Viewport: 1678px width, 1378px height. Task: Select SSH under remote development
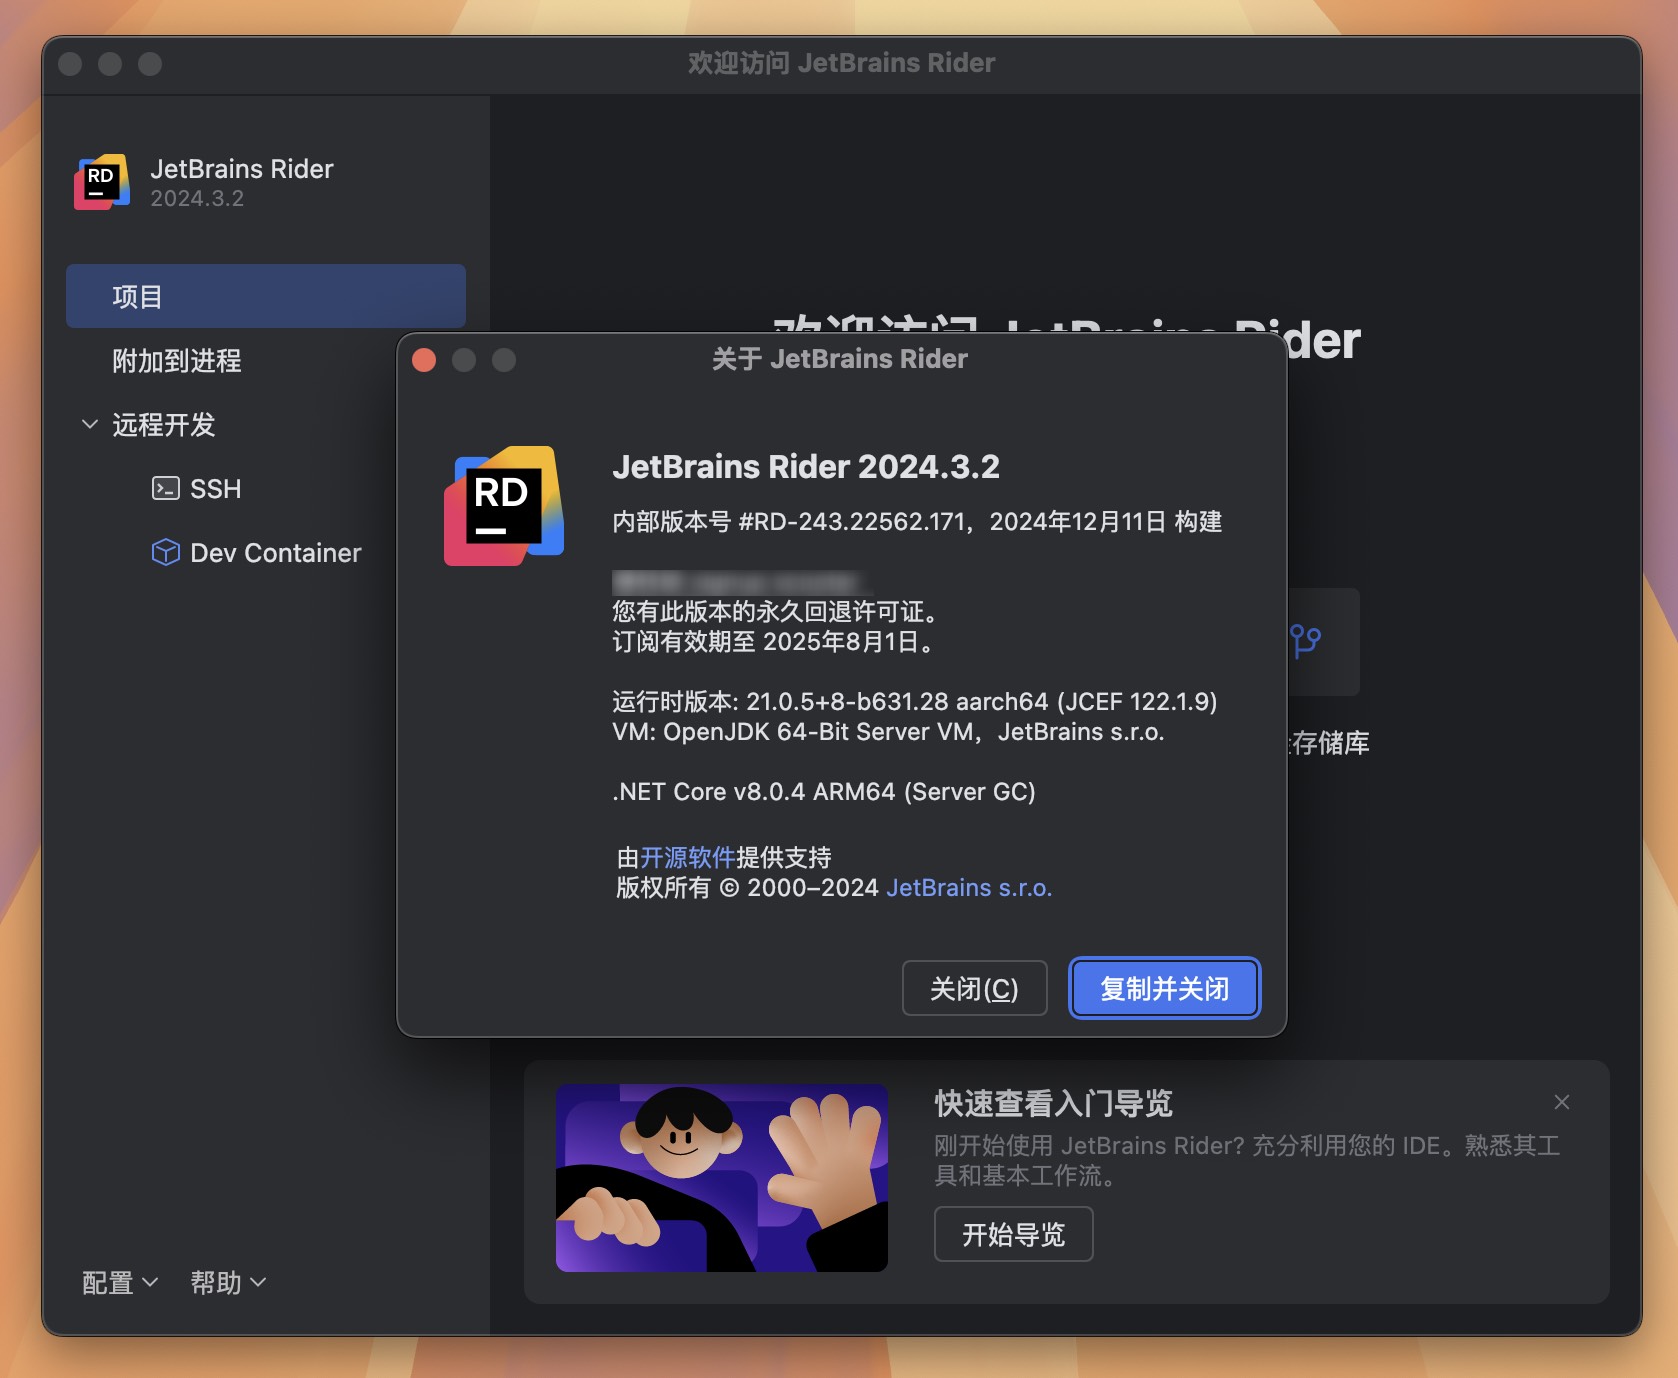[x=215, y=489]
